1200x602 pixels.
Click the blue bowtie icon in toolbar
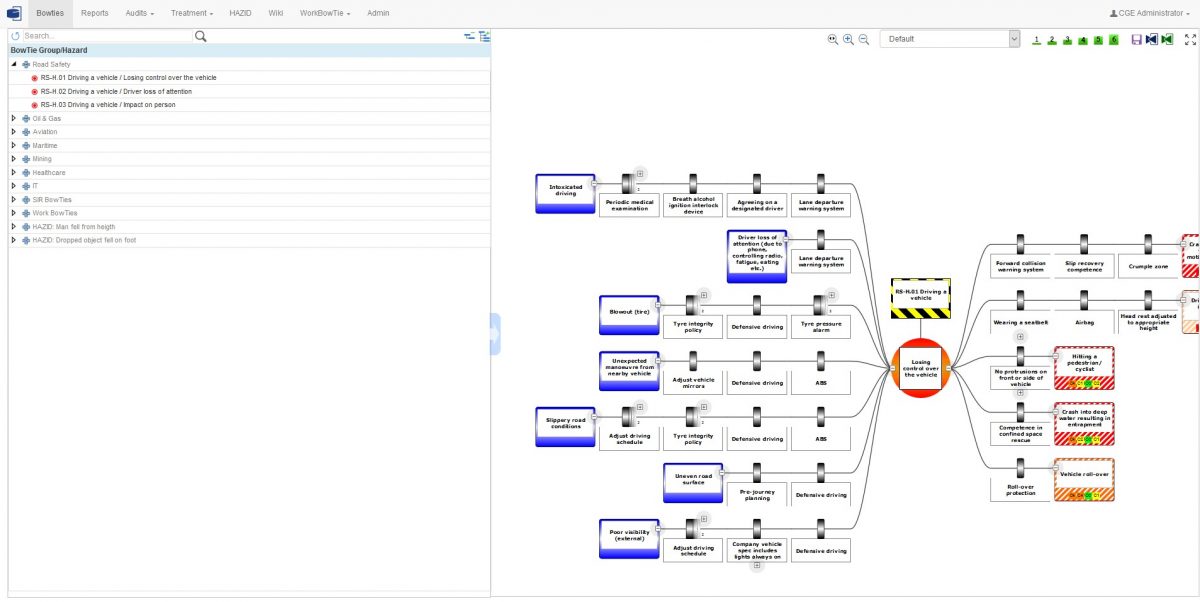[1151, 39]
